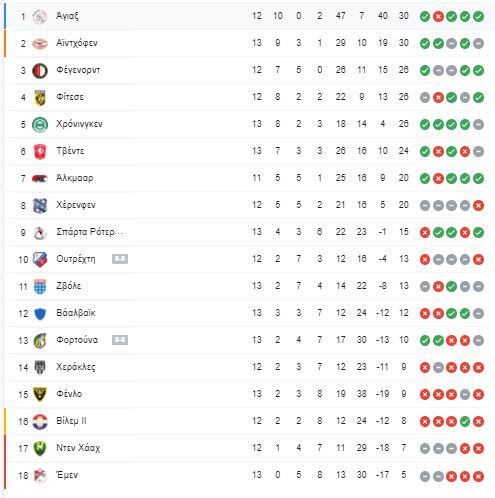
Task: Open the Αϊντχόφεν team page
Action: coord(77,43)
